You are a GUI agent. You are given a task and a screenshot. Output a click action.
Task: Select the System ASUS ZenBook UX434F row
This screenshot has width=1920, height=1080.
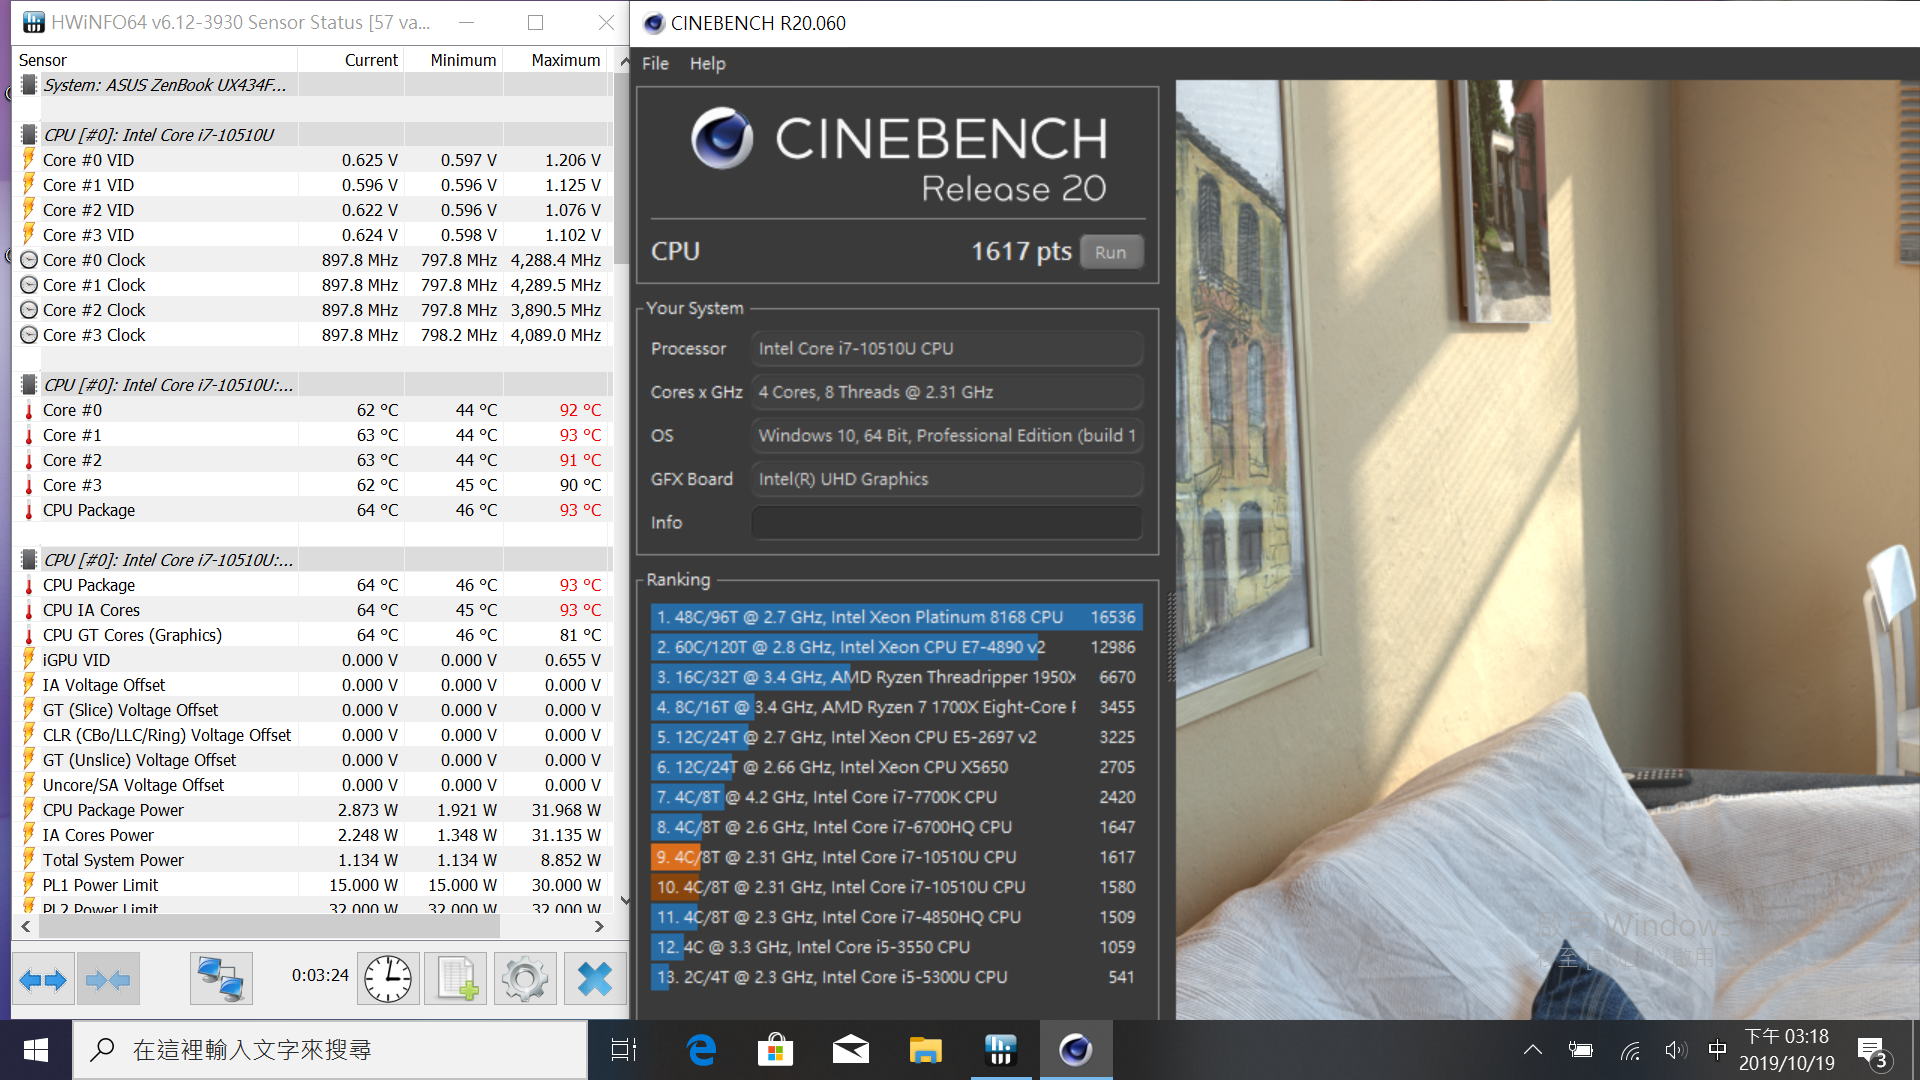pyautogui.click(x=311, y=85)
